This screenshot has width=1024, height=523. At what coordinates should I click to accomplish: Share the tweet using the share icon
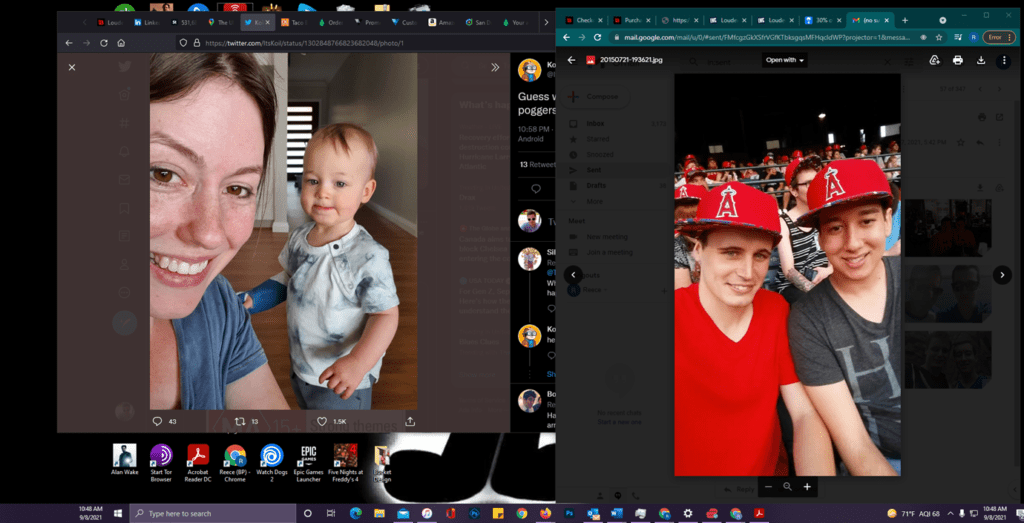[410, 421]
